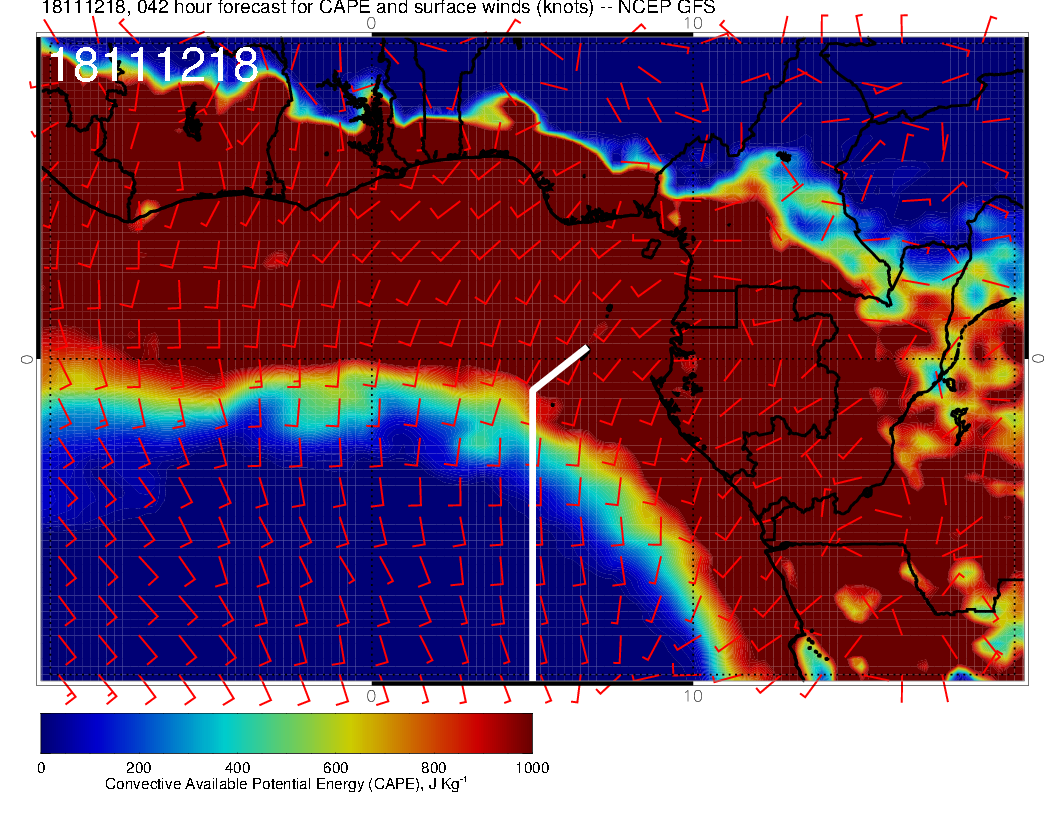The height and width of the screenshot is (816, 1056).
Task: Click the 0 longitude label above the map
Action: 372,22
